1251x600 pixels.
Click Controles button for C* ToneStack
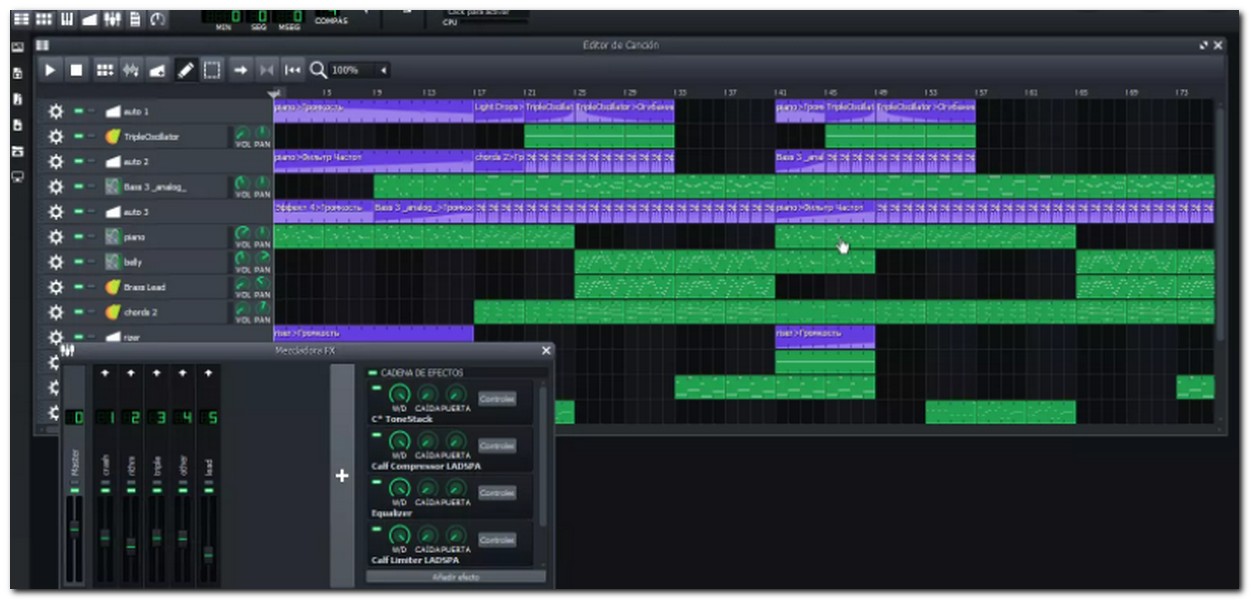tap(496, 398)
